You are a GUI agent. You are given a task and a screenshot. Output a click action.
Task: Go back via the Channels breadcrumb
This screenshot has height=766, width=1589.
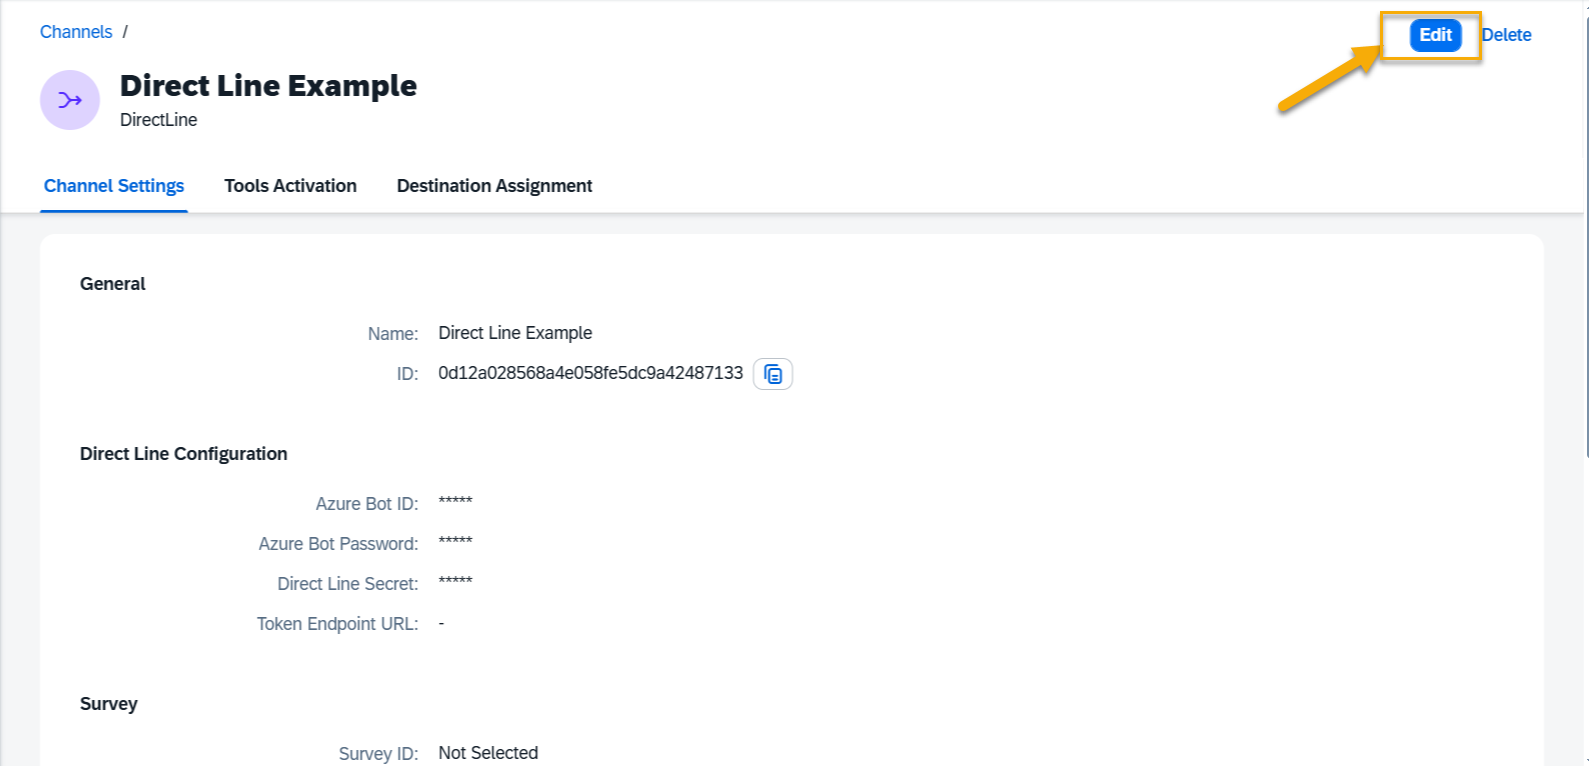pos(76,32)
